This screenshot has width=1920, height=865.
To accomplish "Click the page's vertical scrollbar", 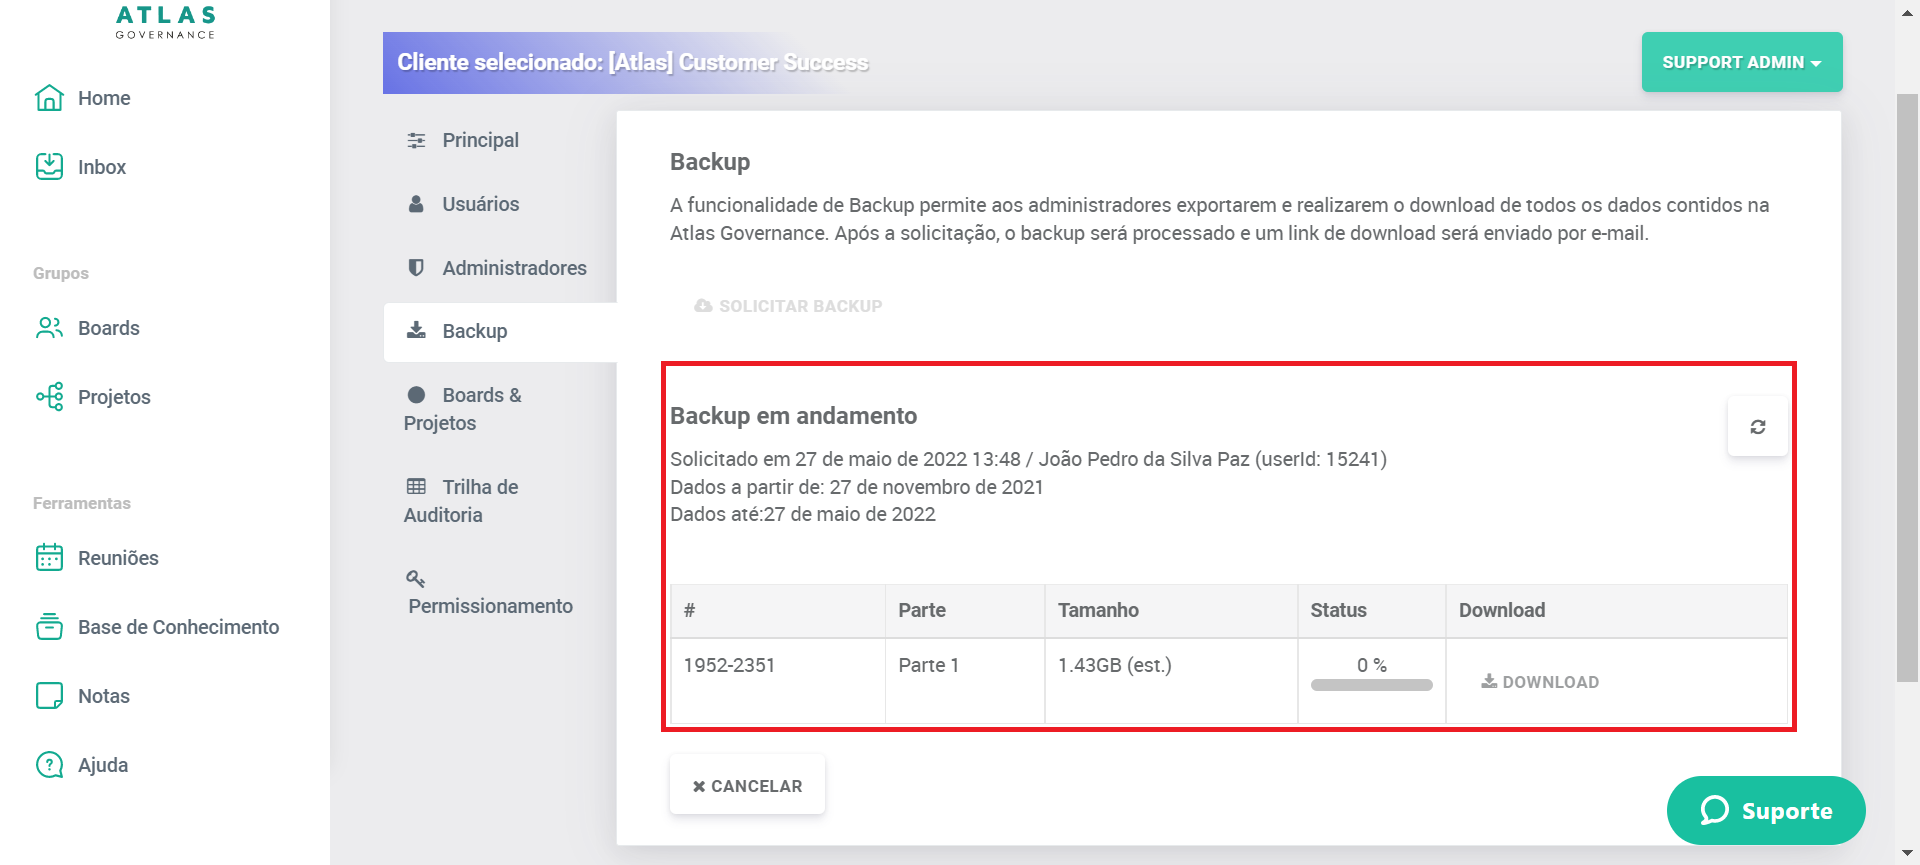I will point(1907,390).
